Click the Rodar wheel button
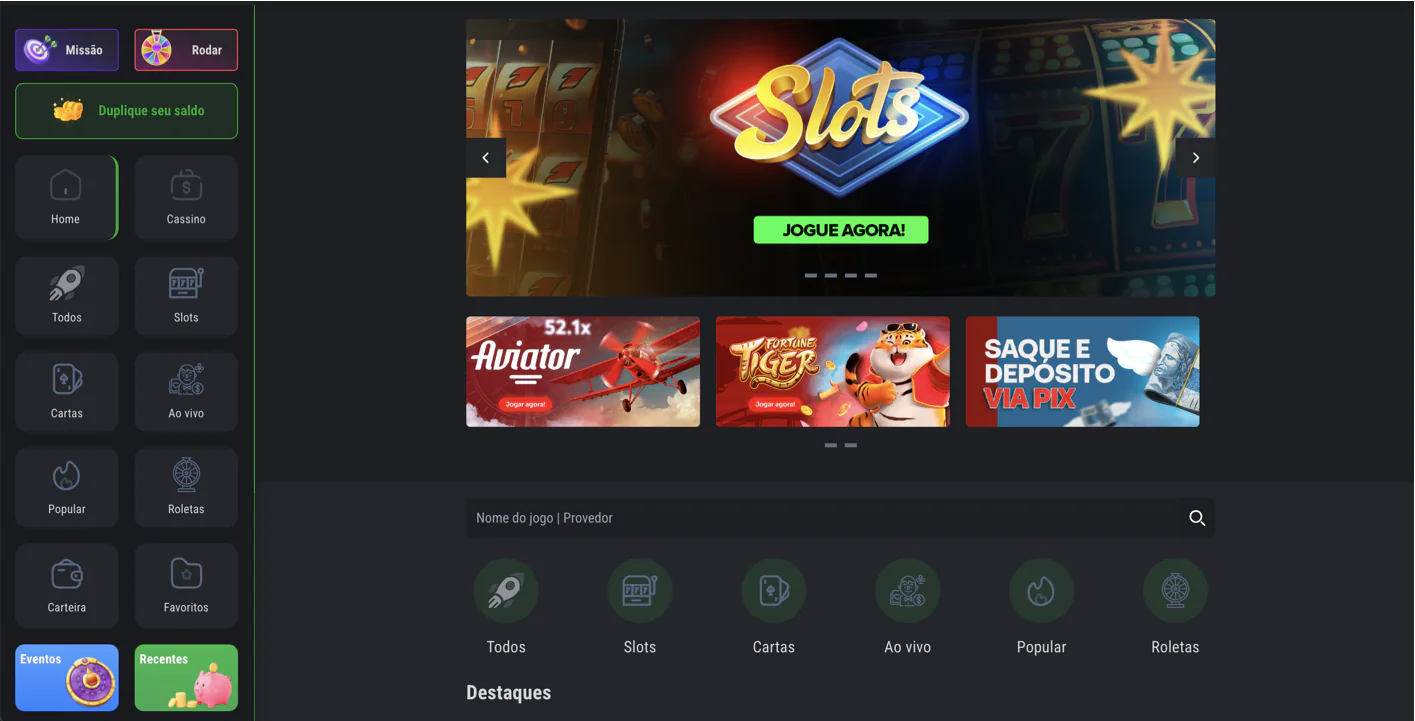This screenshot has height=721, width=1415. point(186,50)
